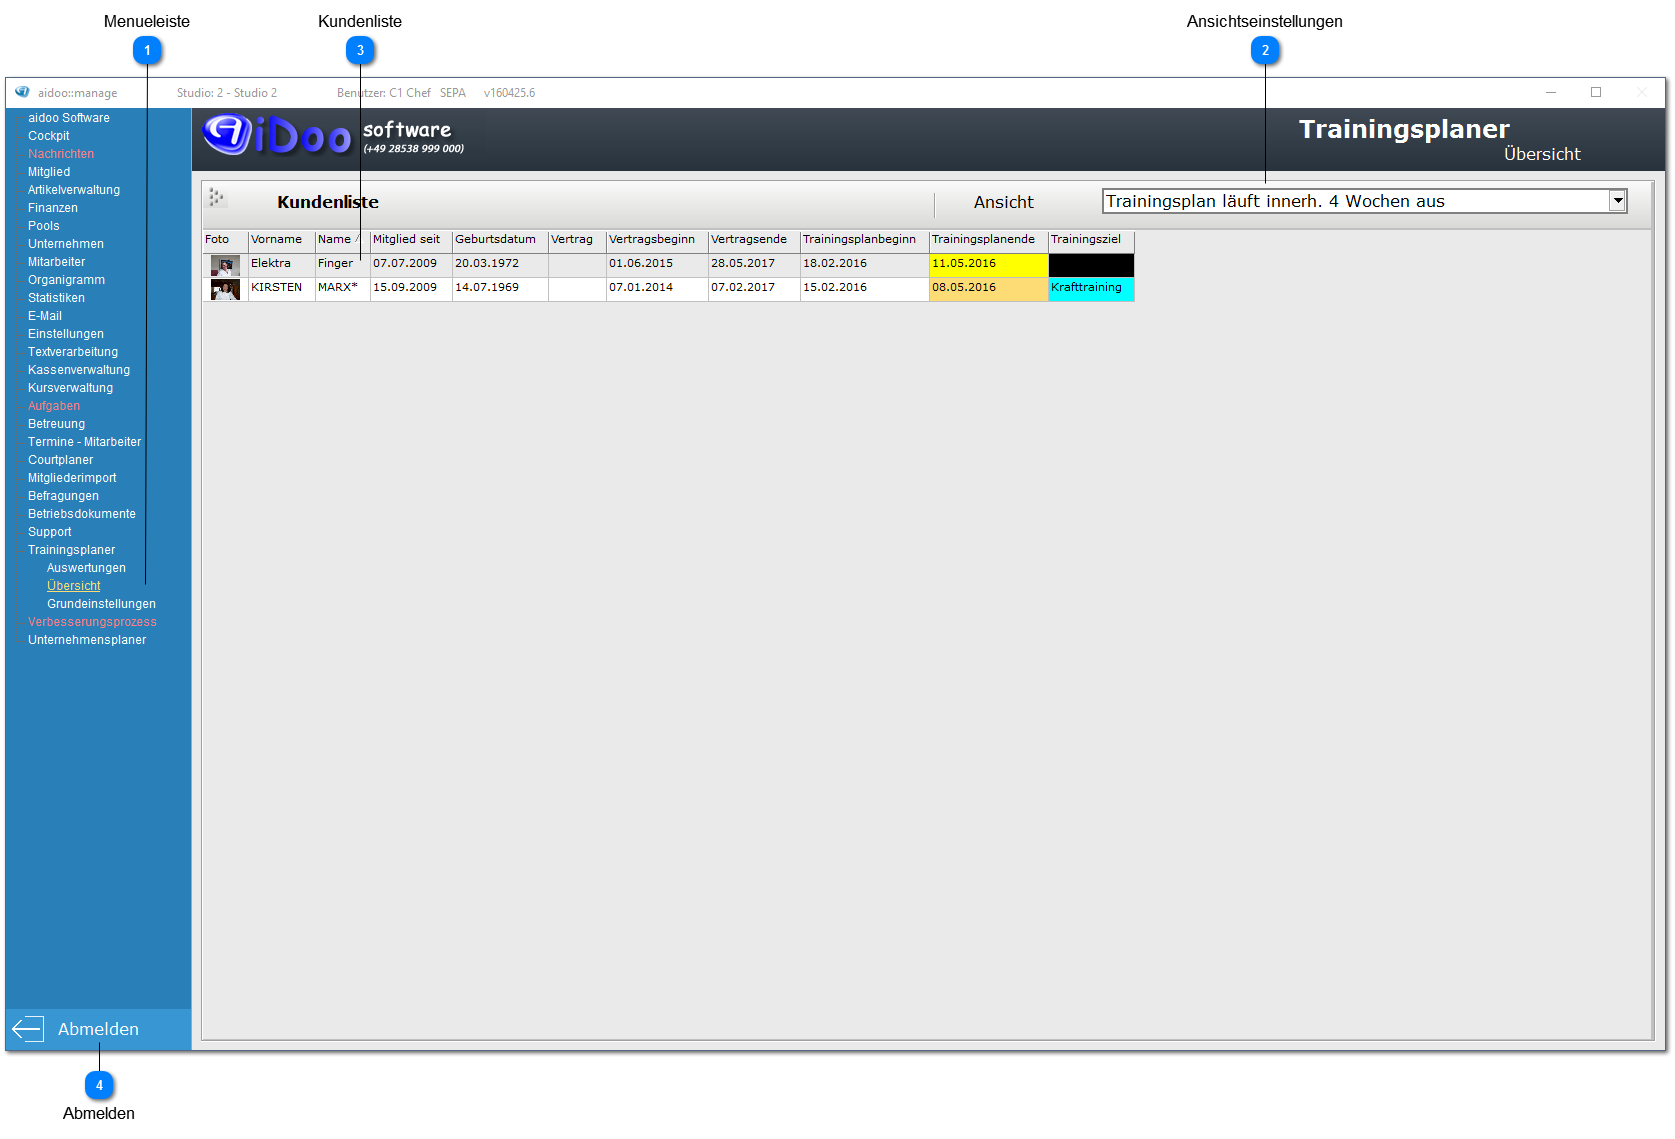The height and width of the screenshot is (1139, 1675).
Task: Click the Abmelden arrow icon
Action: 27,1029
